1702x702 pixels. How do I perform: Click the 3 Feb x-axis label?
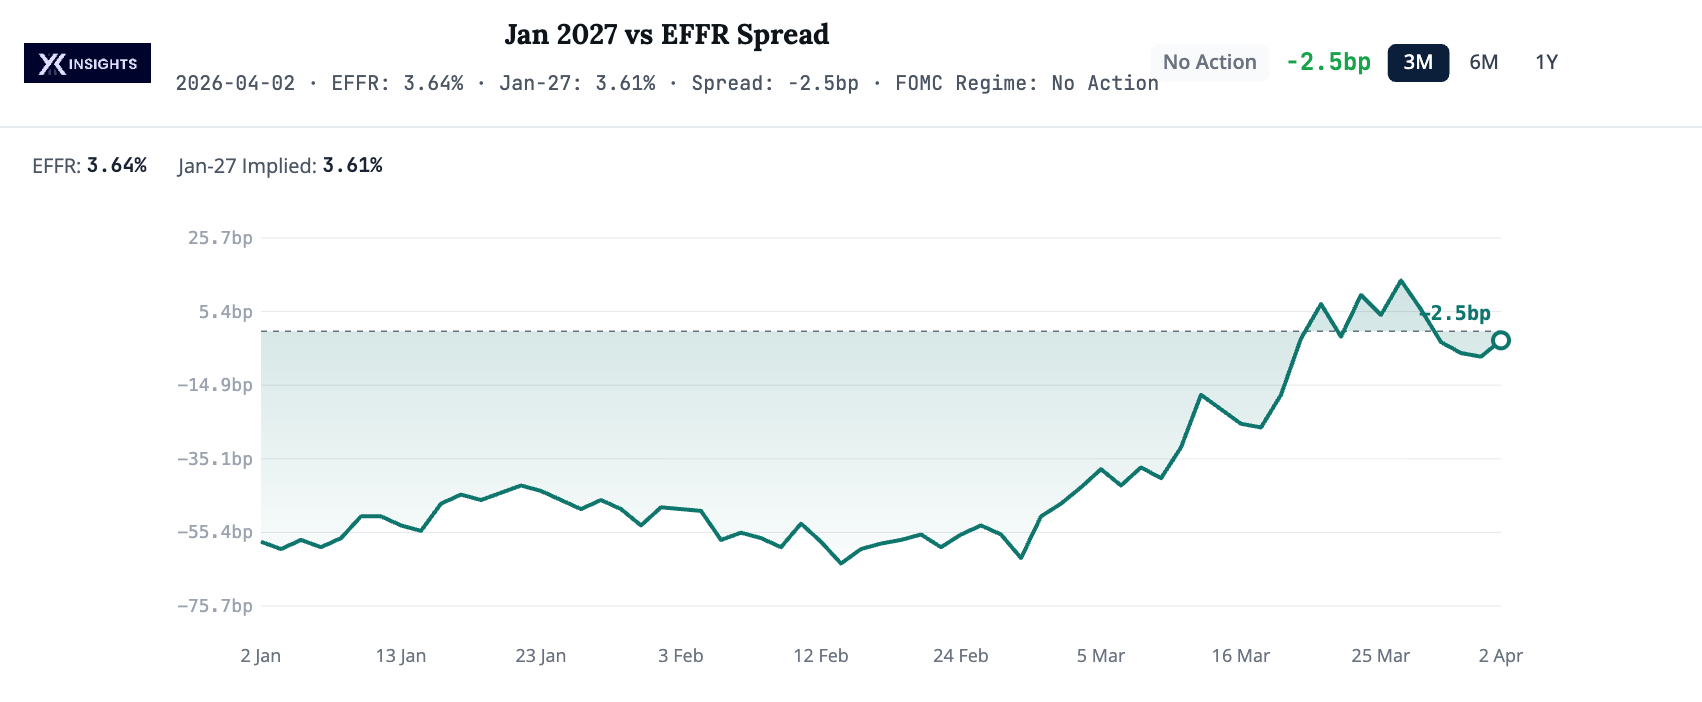[x=681, y=656]
